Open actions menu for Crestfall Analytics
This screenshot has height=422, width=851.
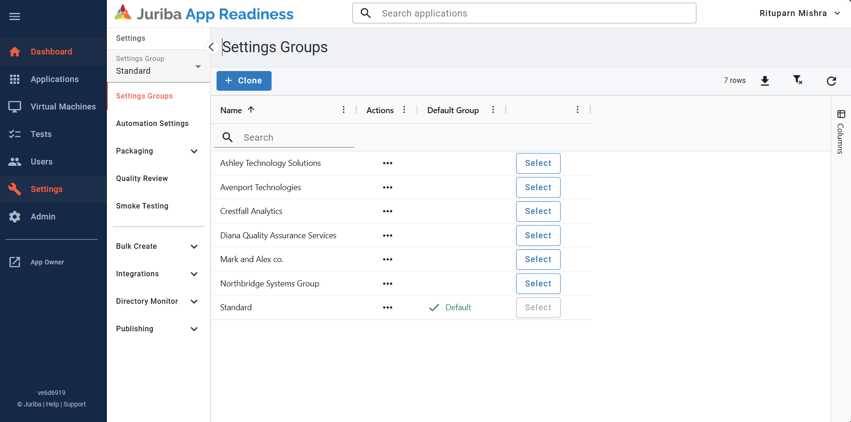[388, 211]
